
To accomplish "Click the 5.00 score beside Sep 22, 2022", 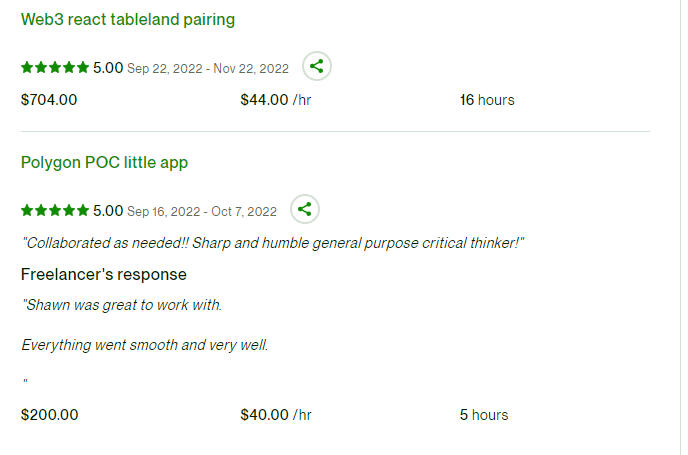I will 108,68.
